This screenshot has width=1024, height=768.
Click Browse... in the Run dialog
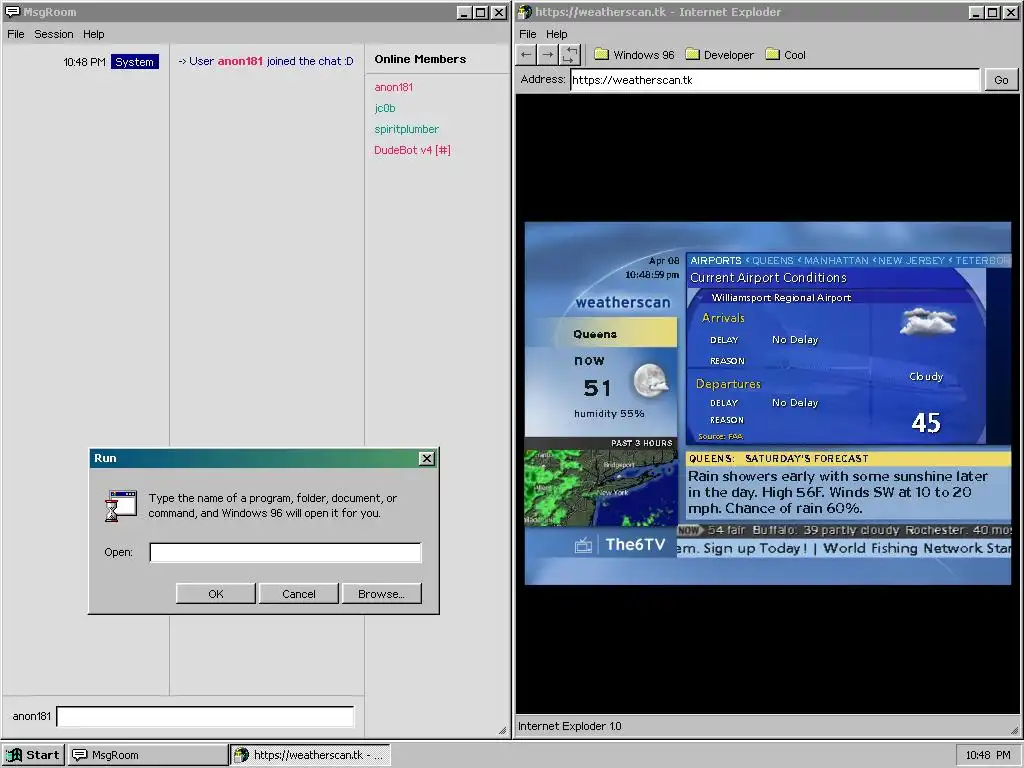(381, 594)
